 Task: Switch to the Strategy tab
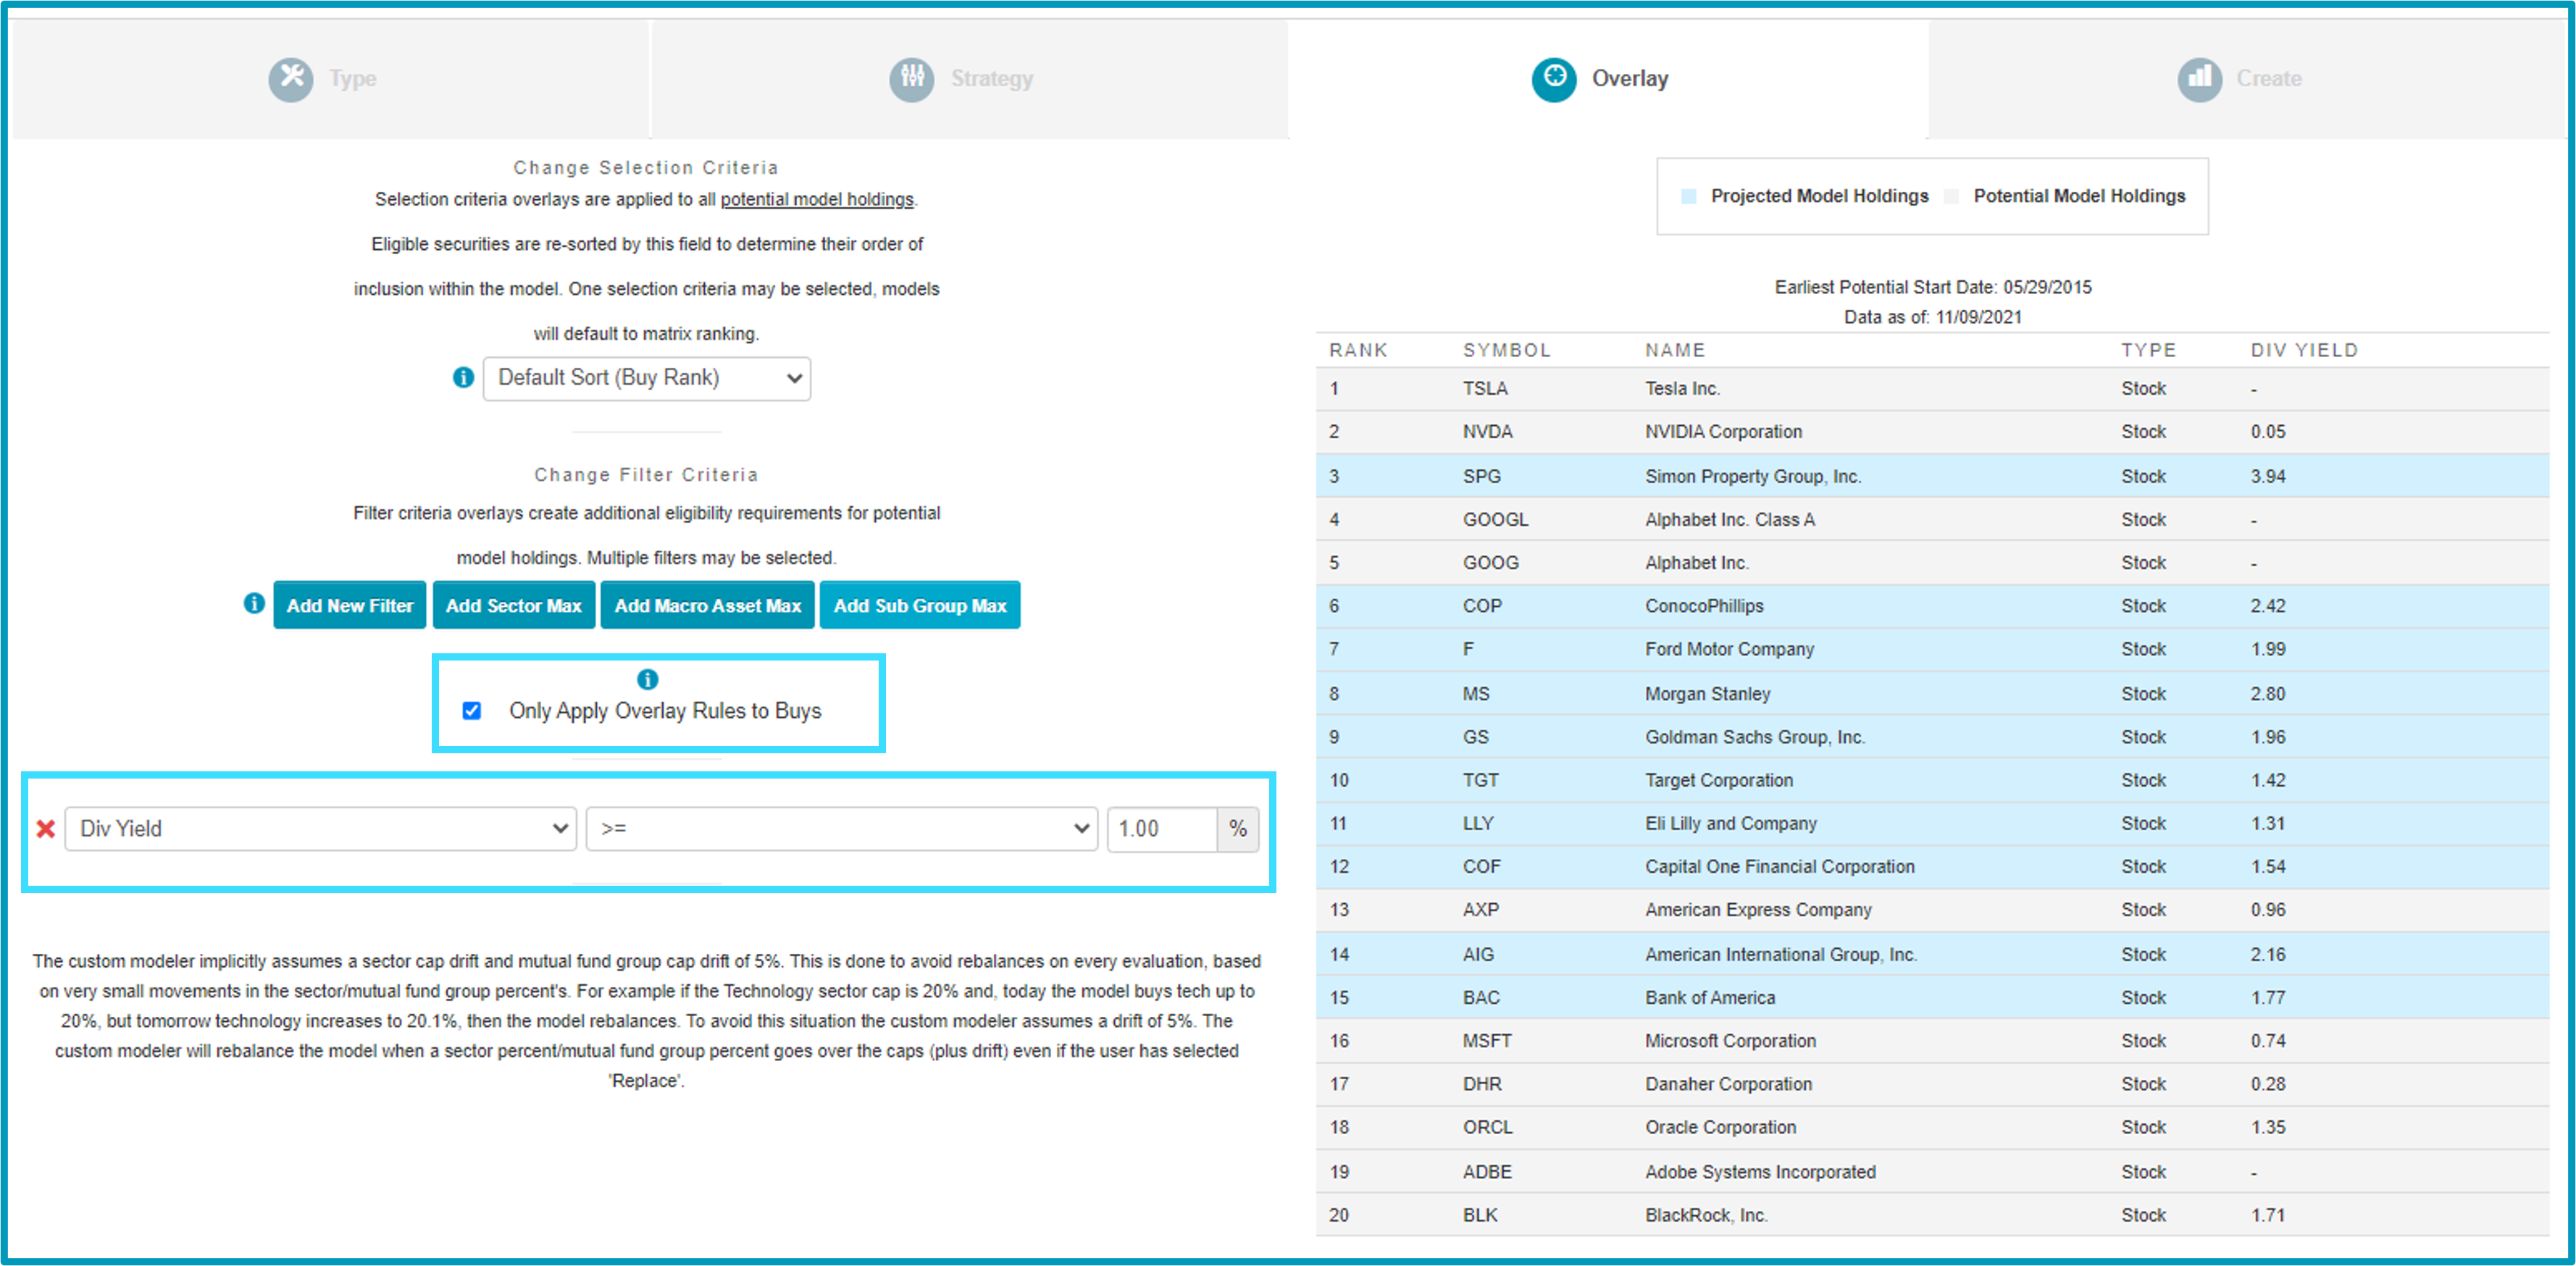click(x=970, y=78)
